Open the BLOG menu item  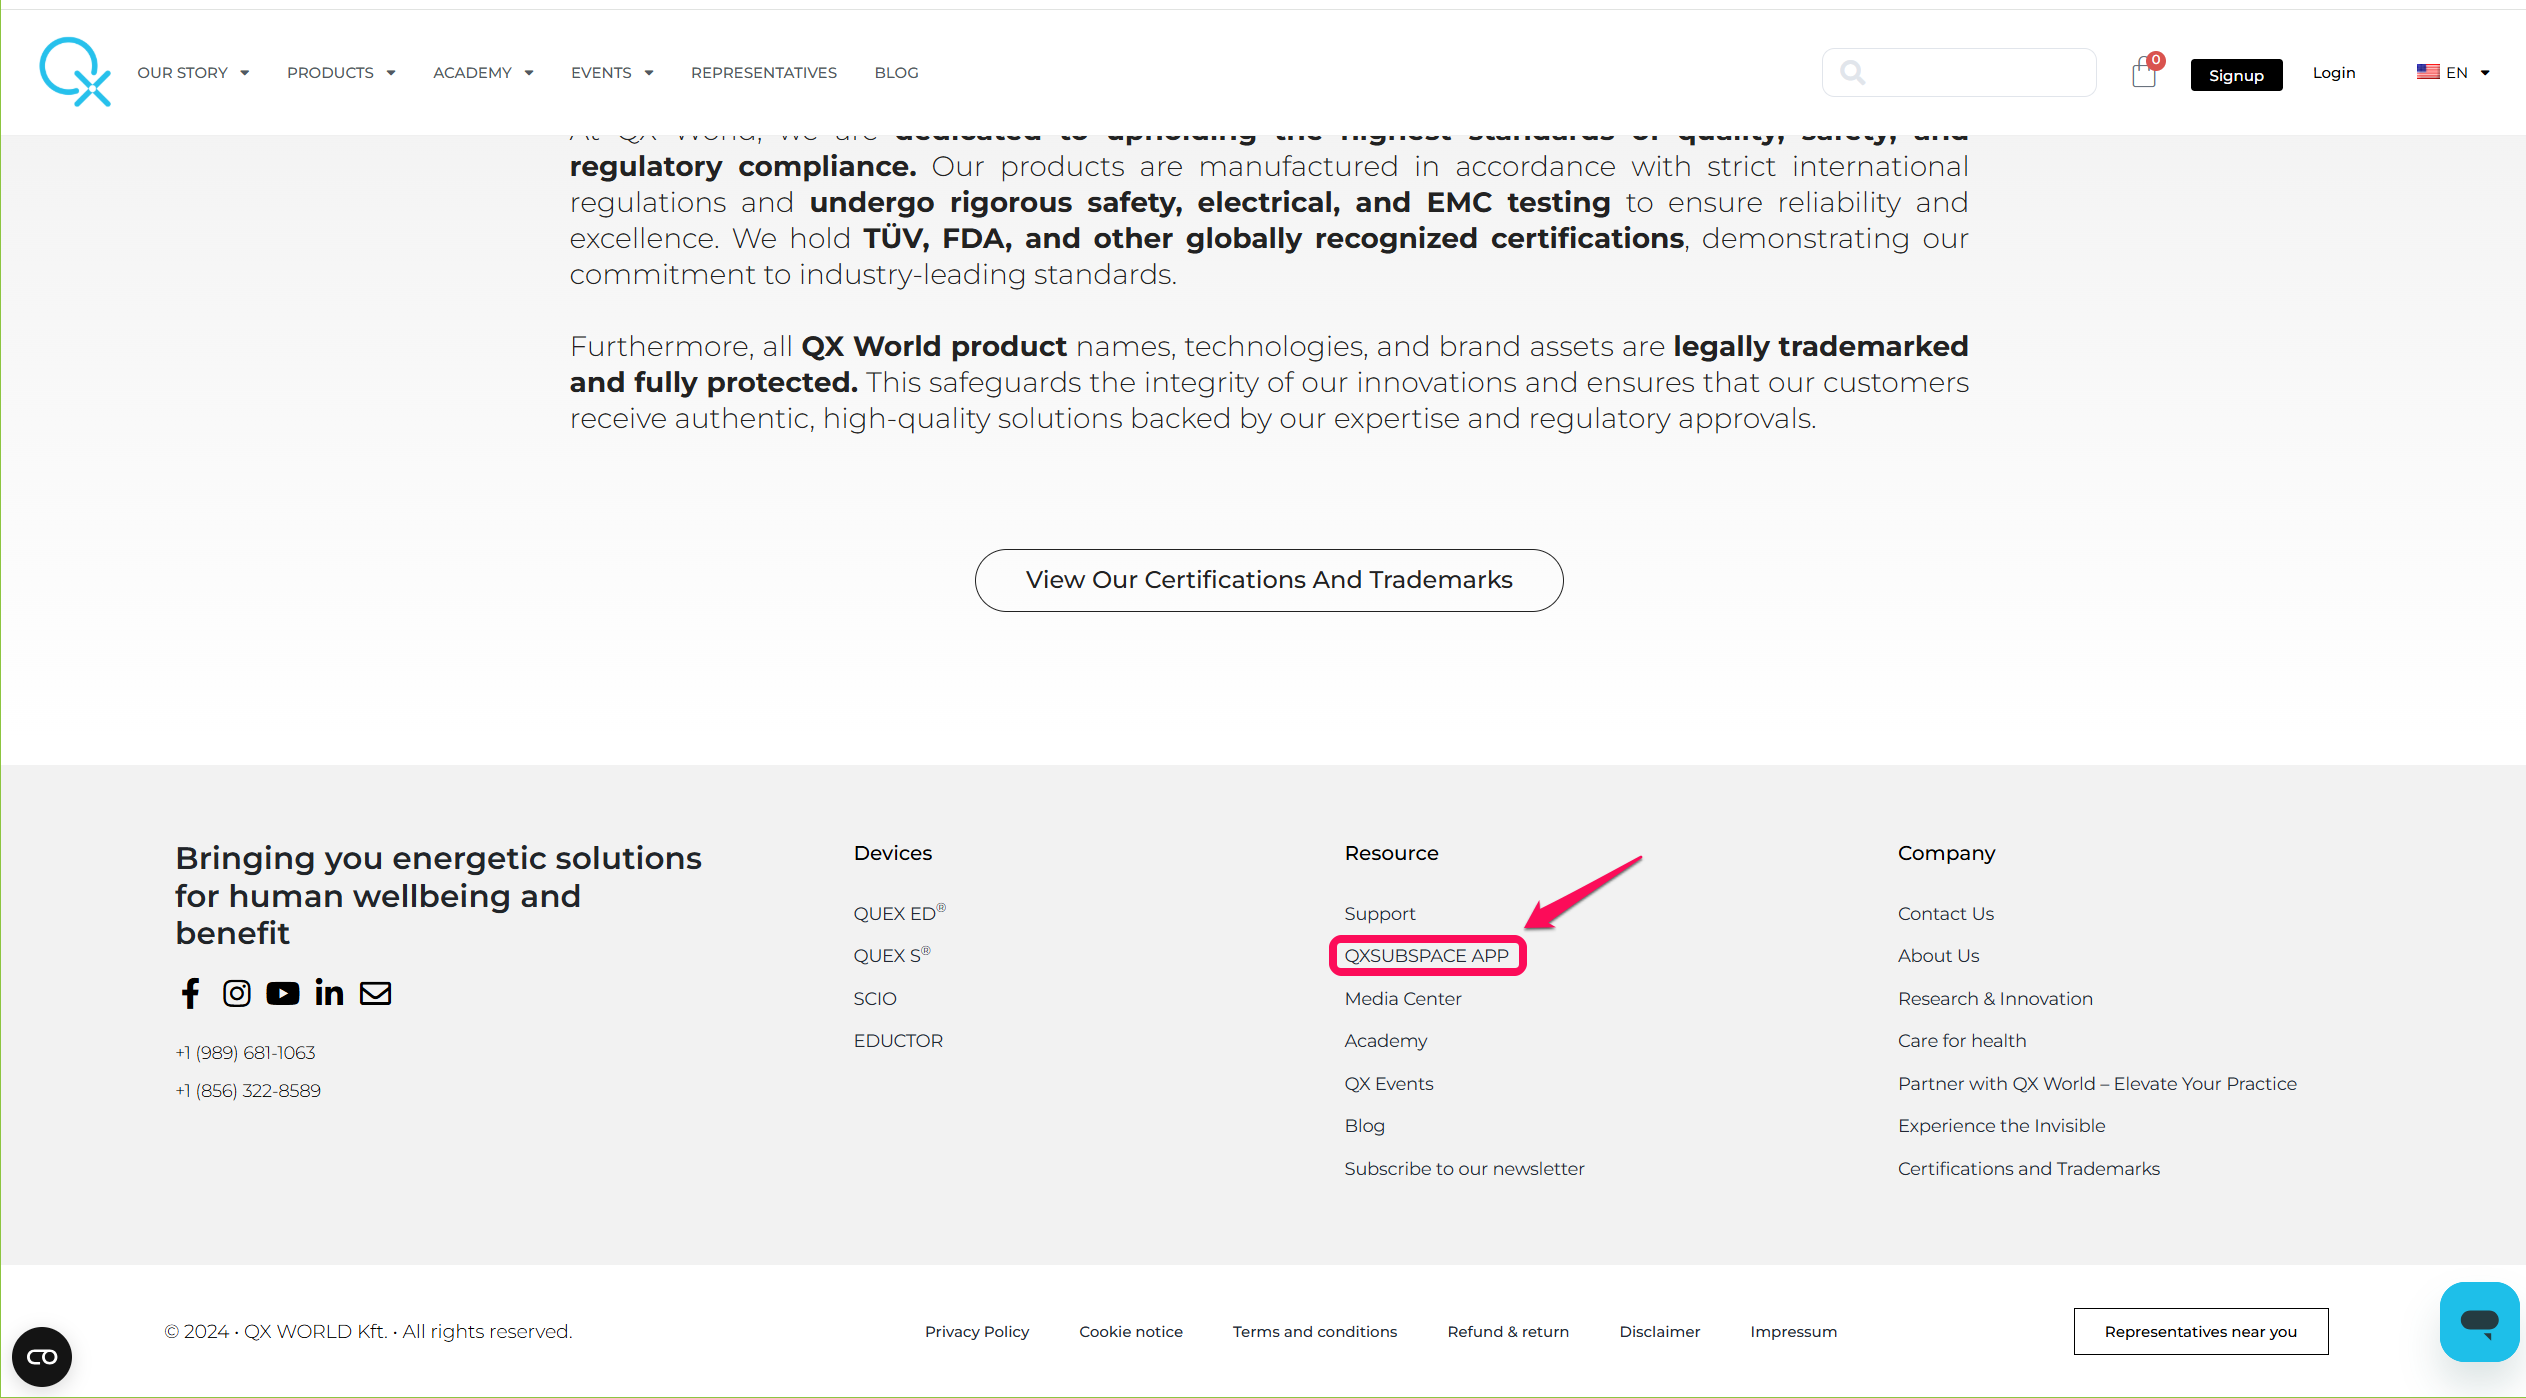point(896,73)
